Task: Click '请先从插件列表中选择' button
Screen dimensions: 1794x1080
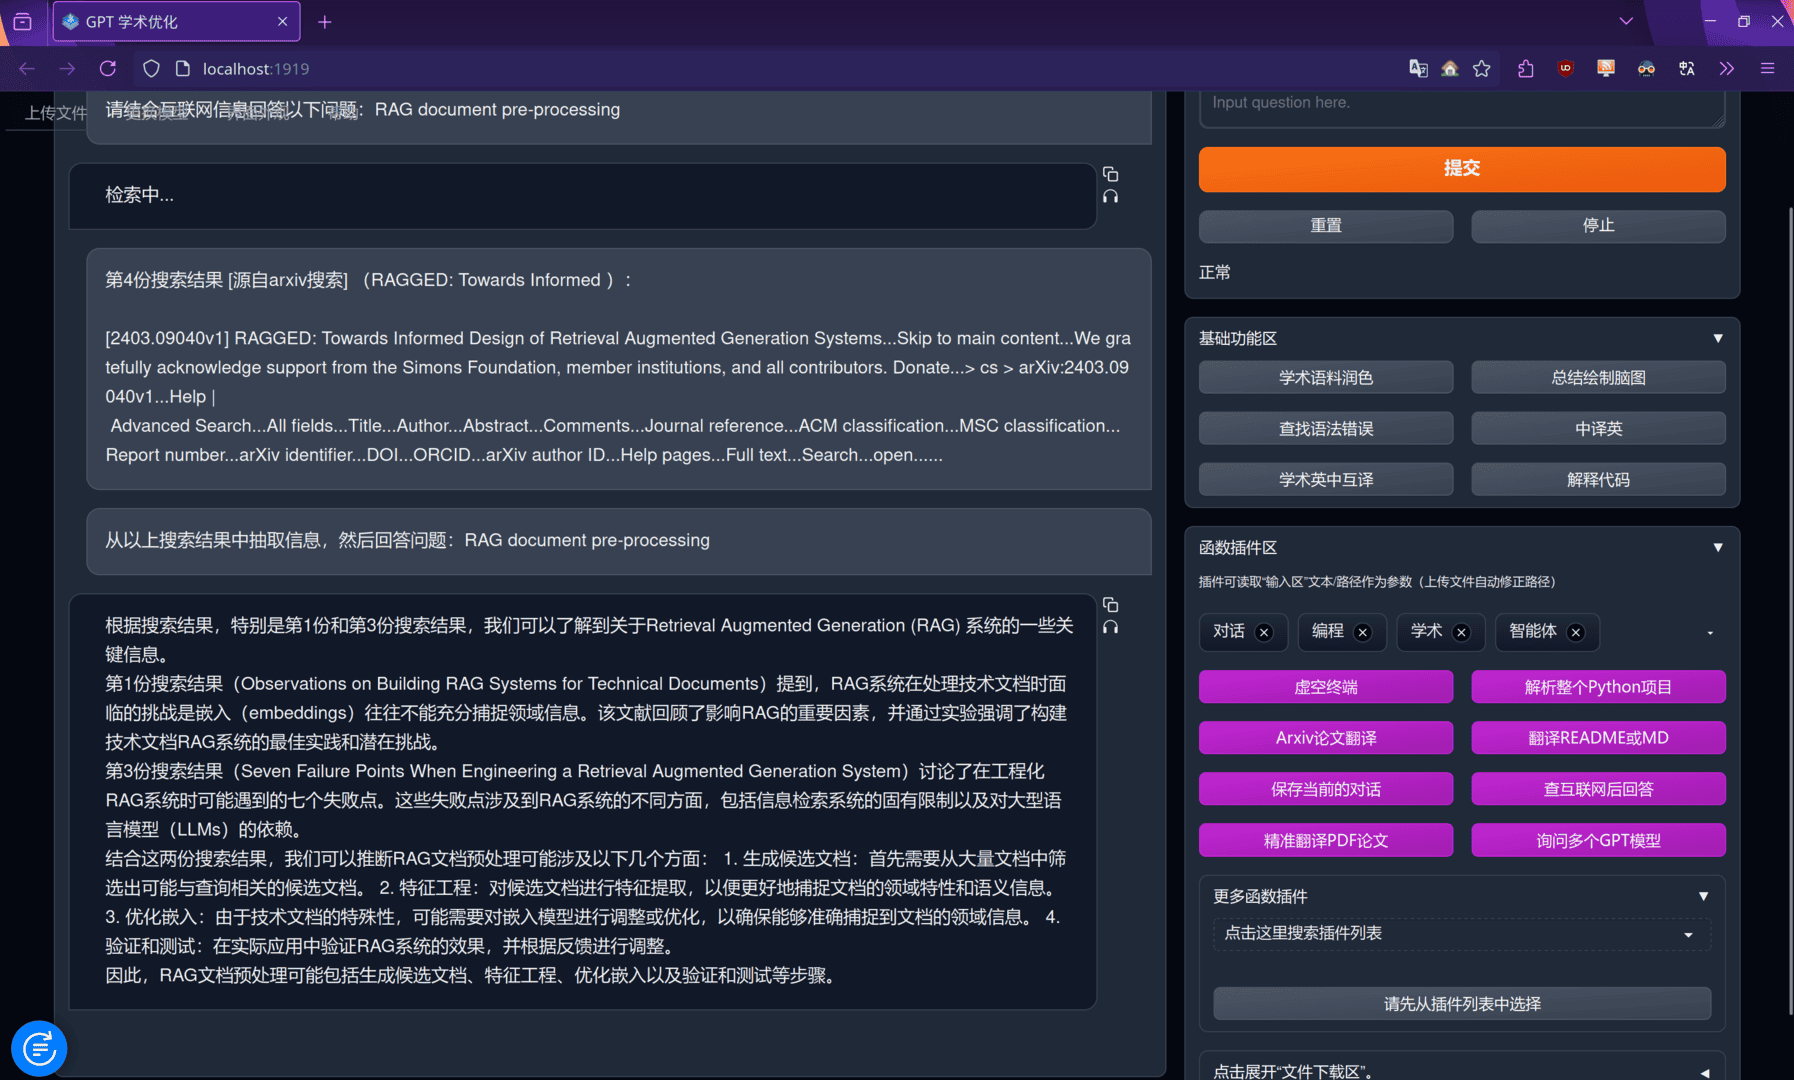Action: click(1462, 1004)
